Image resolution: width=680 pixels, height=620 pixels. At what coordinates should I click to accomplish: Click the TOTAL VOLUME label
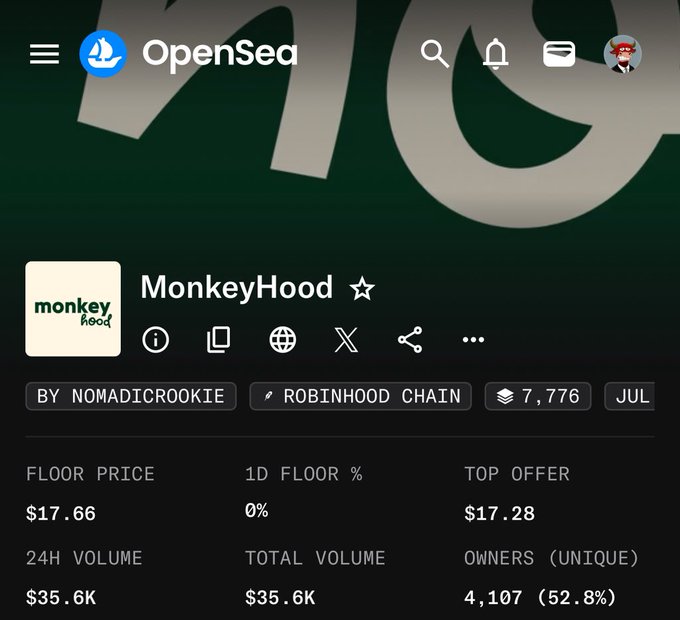coord(315,558)
